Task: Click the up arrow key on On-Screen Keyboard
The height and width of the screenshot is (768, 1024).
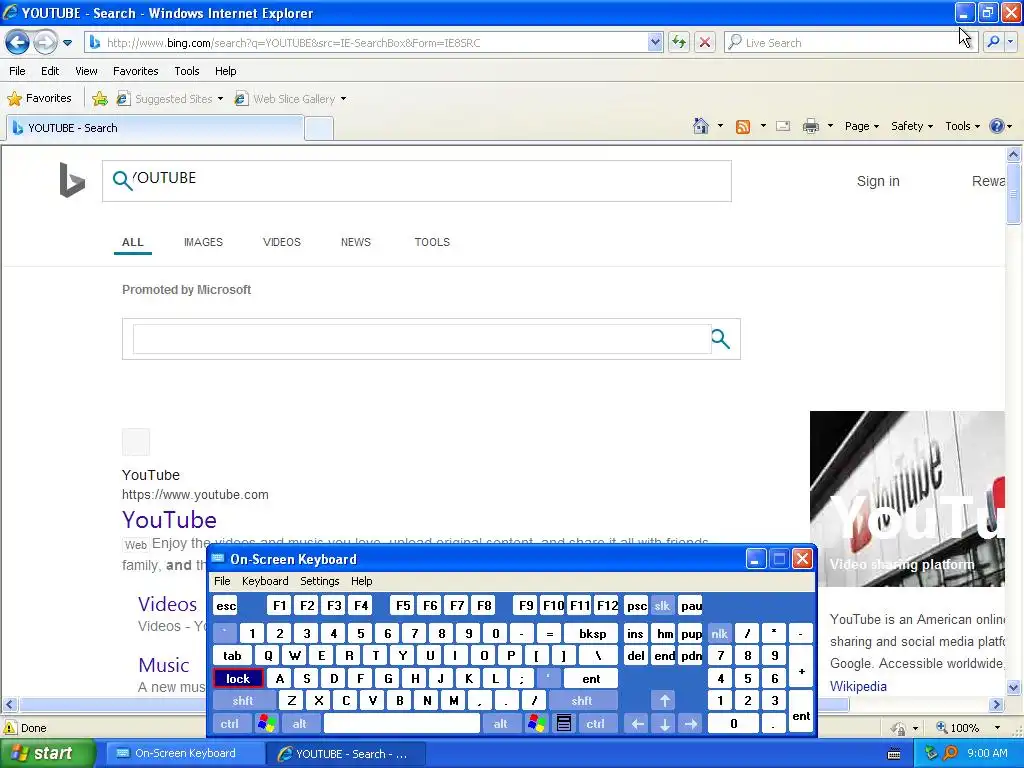Action: [x=664, y=701]
